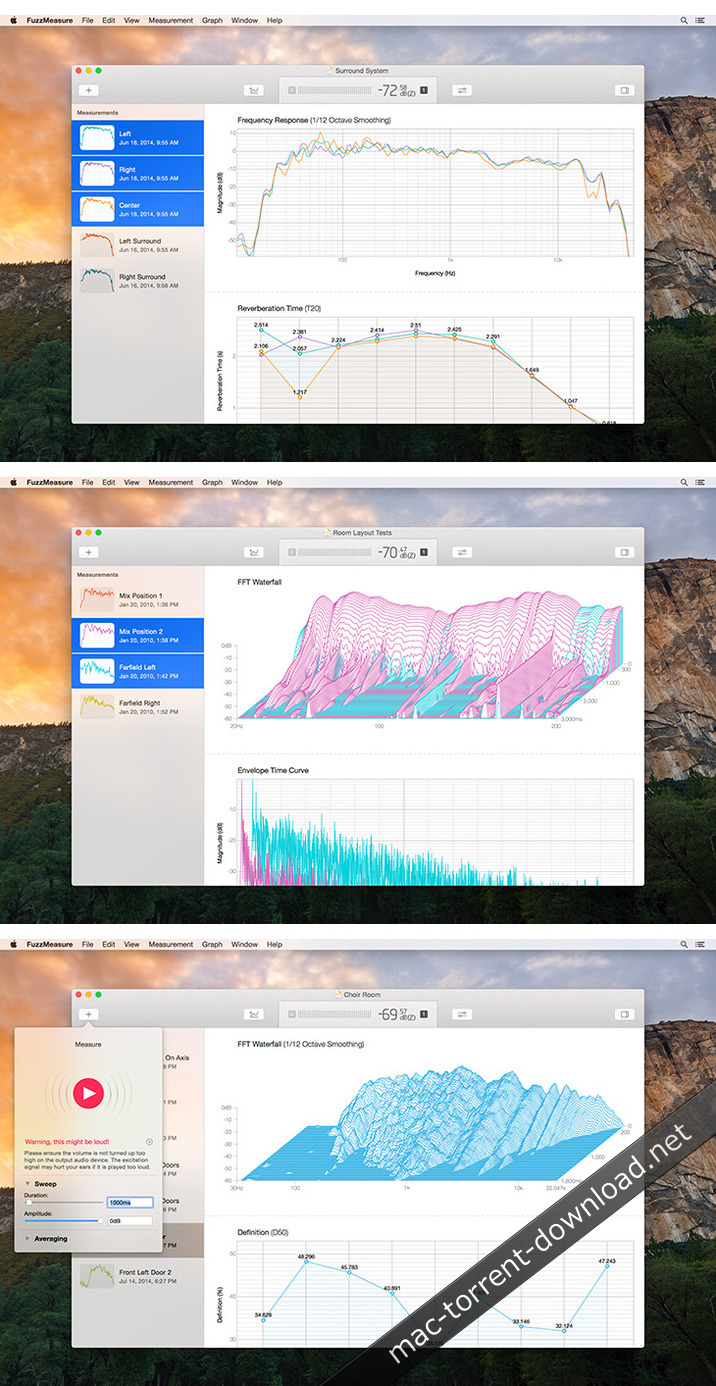Viewport: 716px width, 1386px height.
Task: Click swap arrows icon in Choir Room toolbar
Action: tap(462, 1014)
